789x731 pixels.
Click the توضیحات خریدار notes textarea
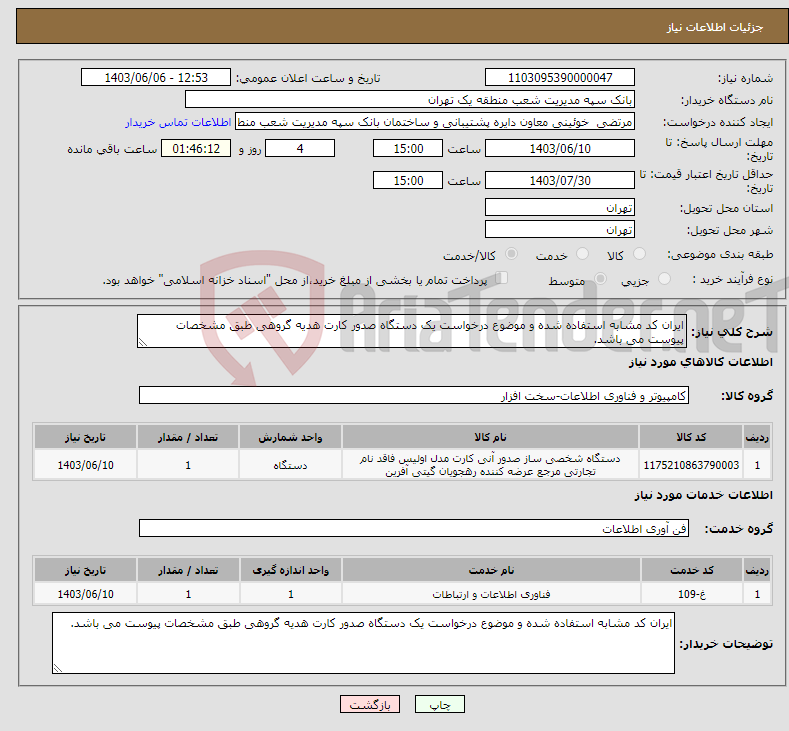(x=363, y=643)
